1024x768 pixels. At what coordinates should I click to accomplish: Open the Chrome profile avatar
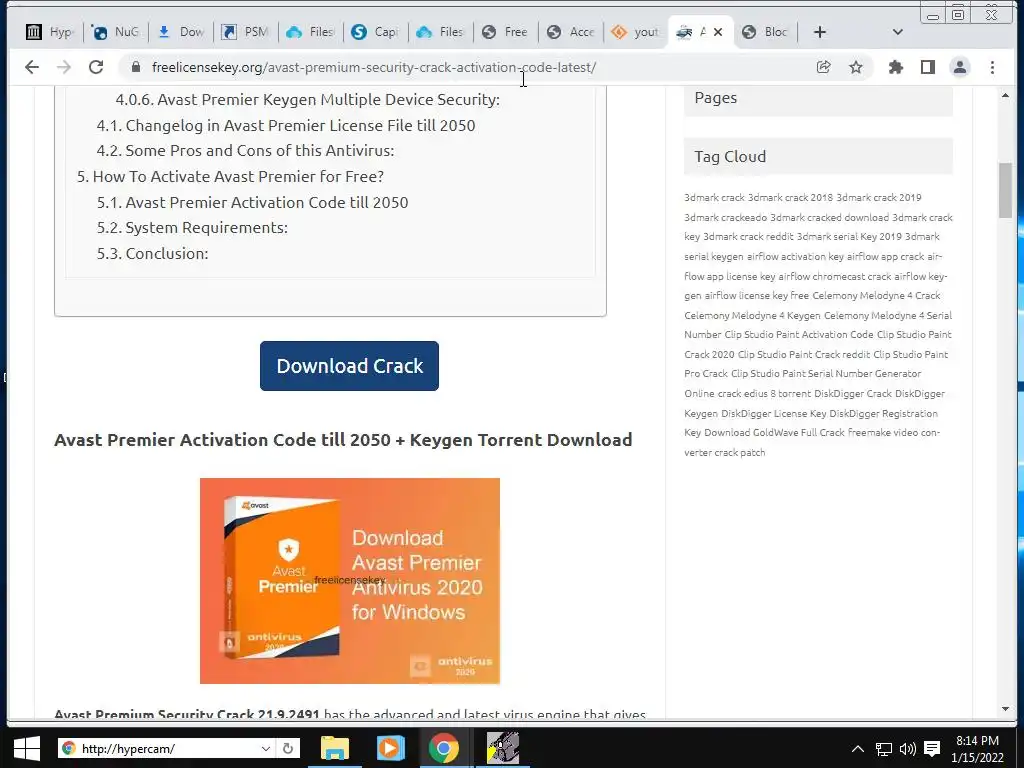point(960,67)
